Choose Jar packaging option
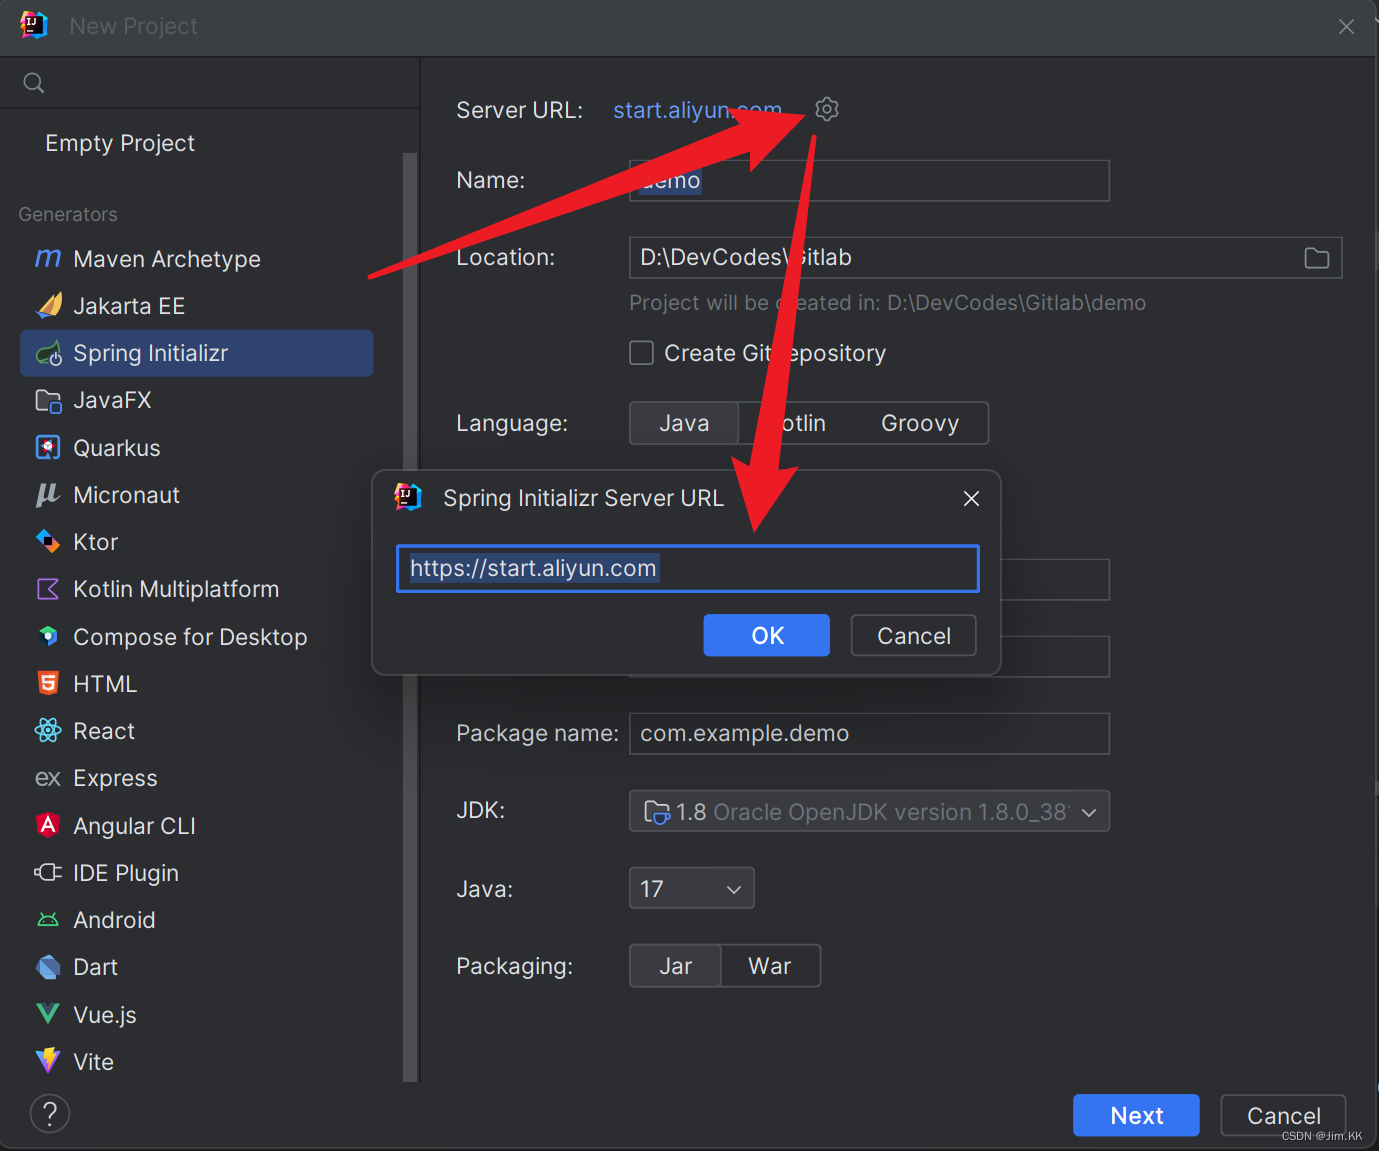This screenshot has height=1151, width=1379. [x=675, y=966]
